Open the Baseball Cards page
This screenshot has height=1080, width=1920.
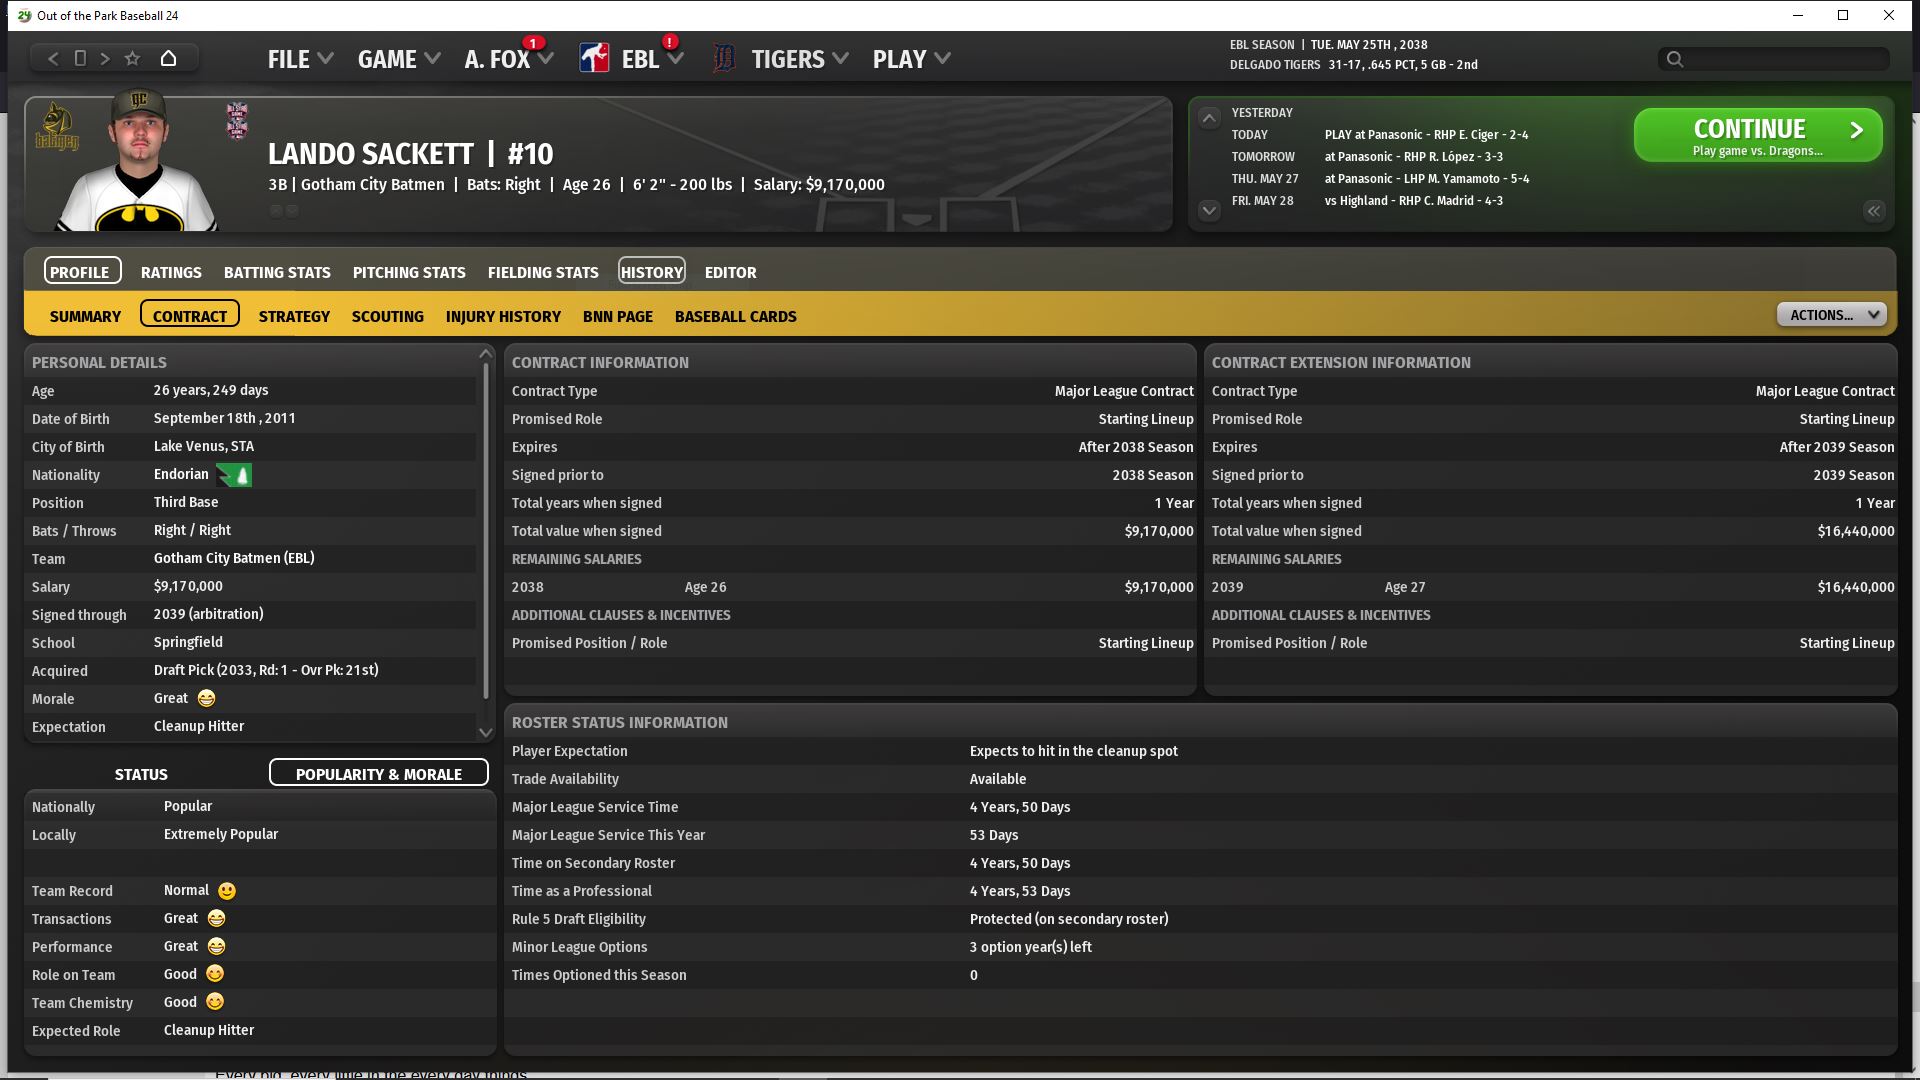tap(735, 316)
